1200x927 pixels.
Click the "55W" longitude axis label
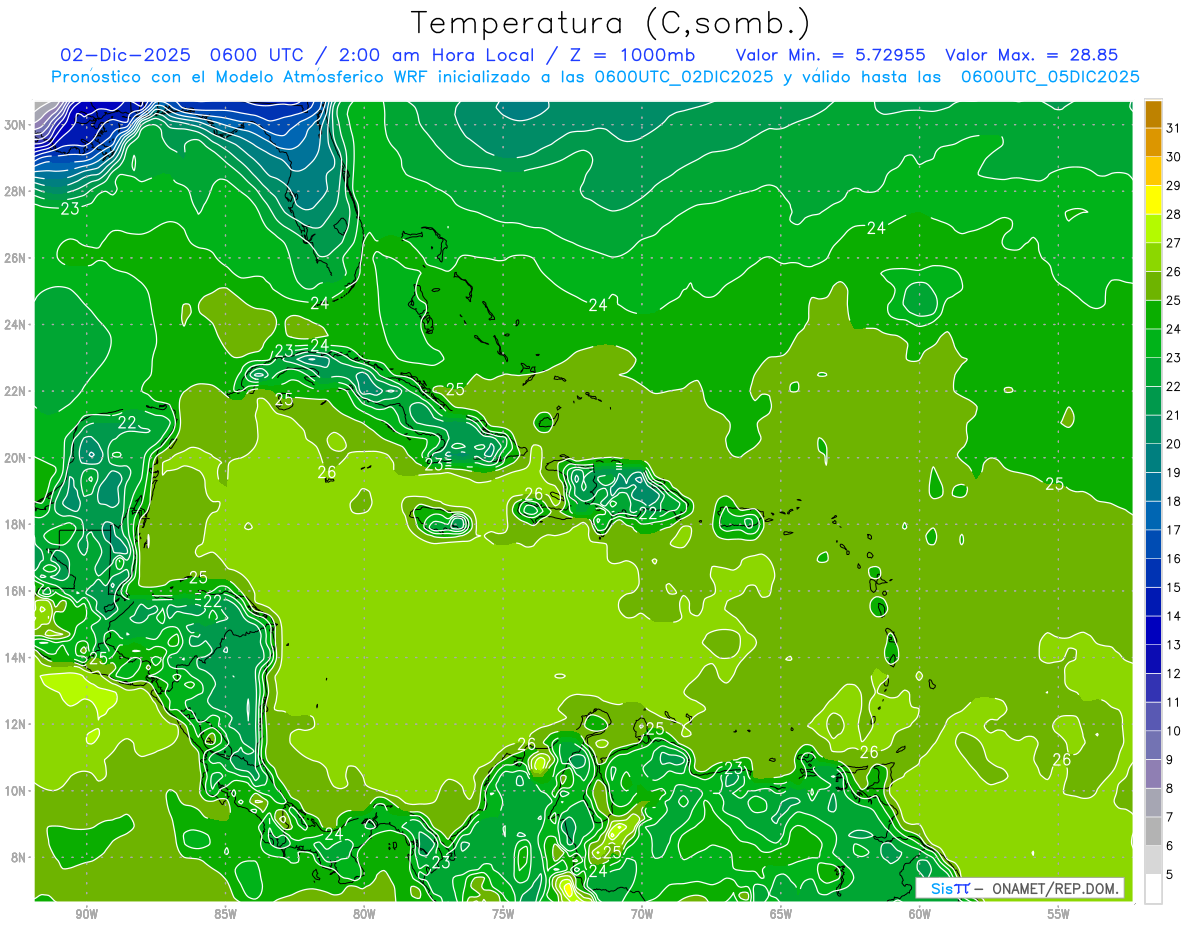pos(1059,915)
